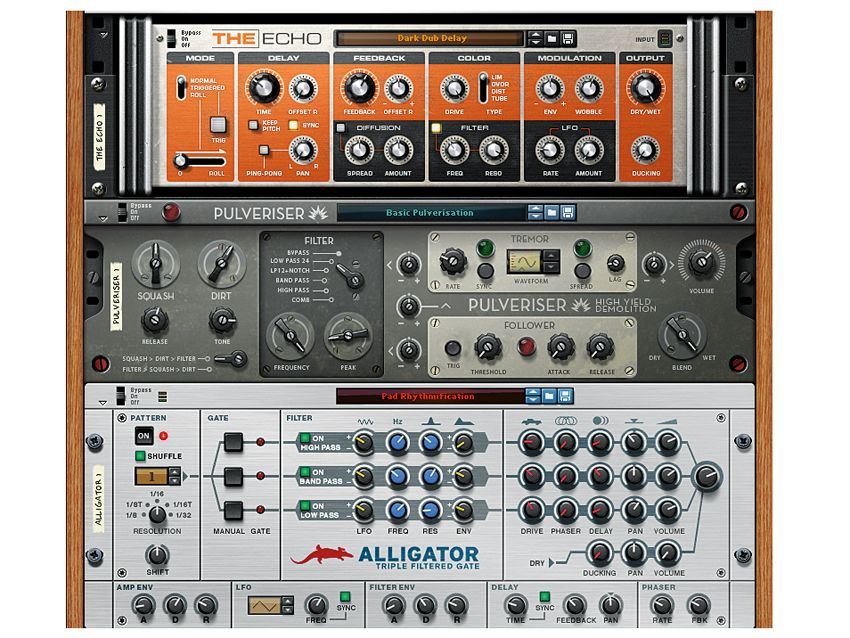Collapse The Echo device with fold arrow
Viewport: 850px width, 638px height.
tap(104, 35)
